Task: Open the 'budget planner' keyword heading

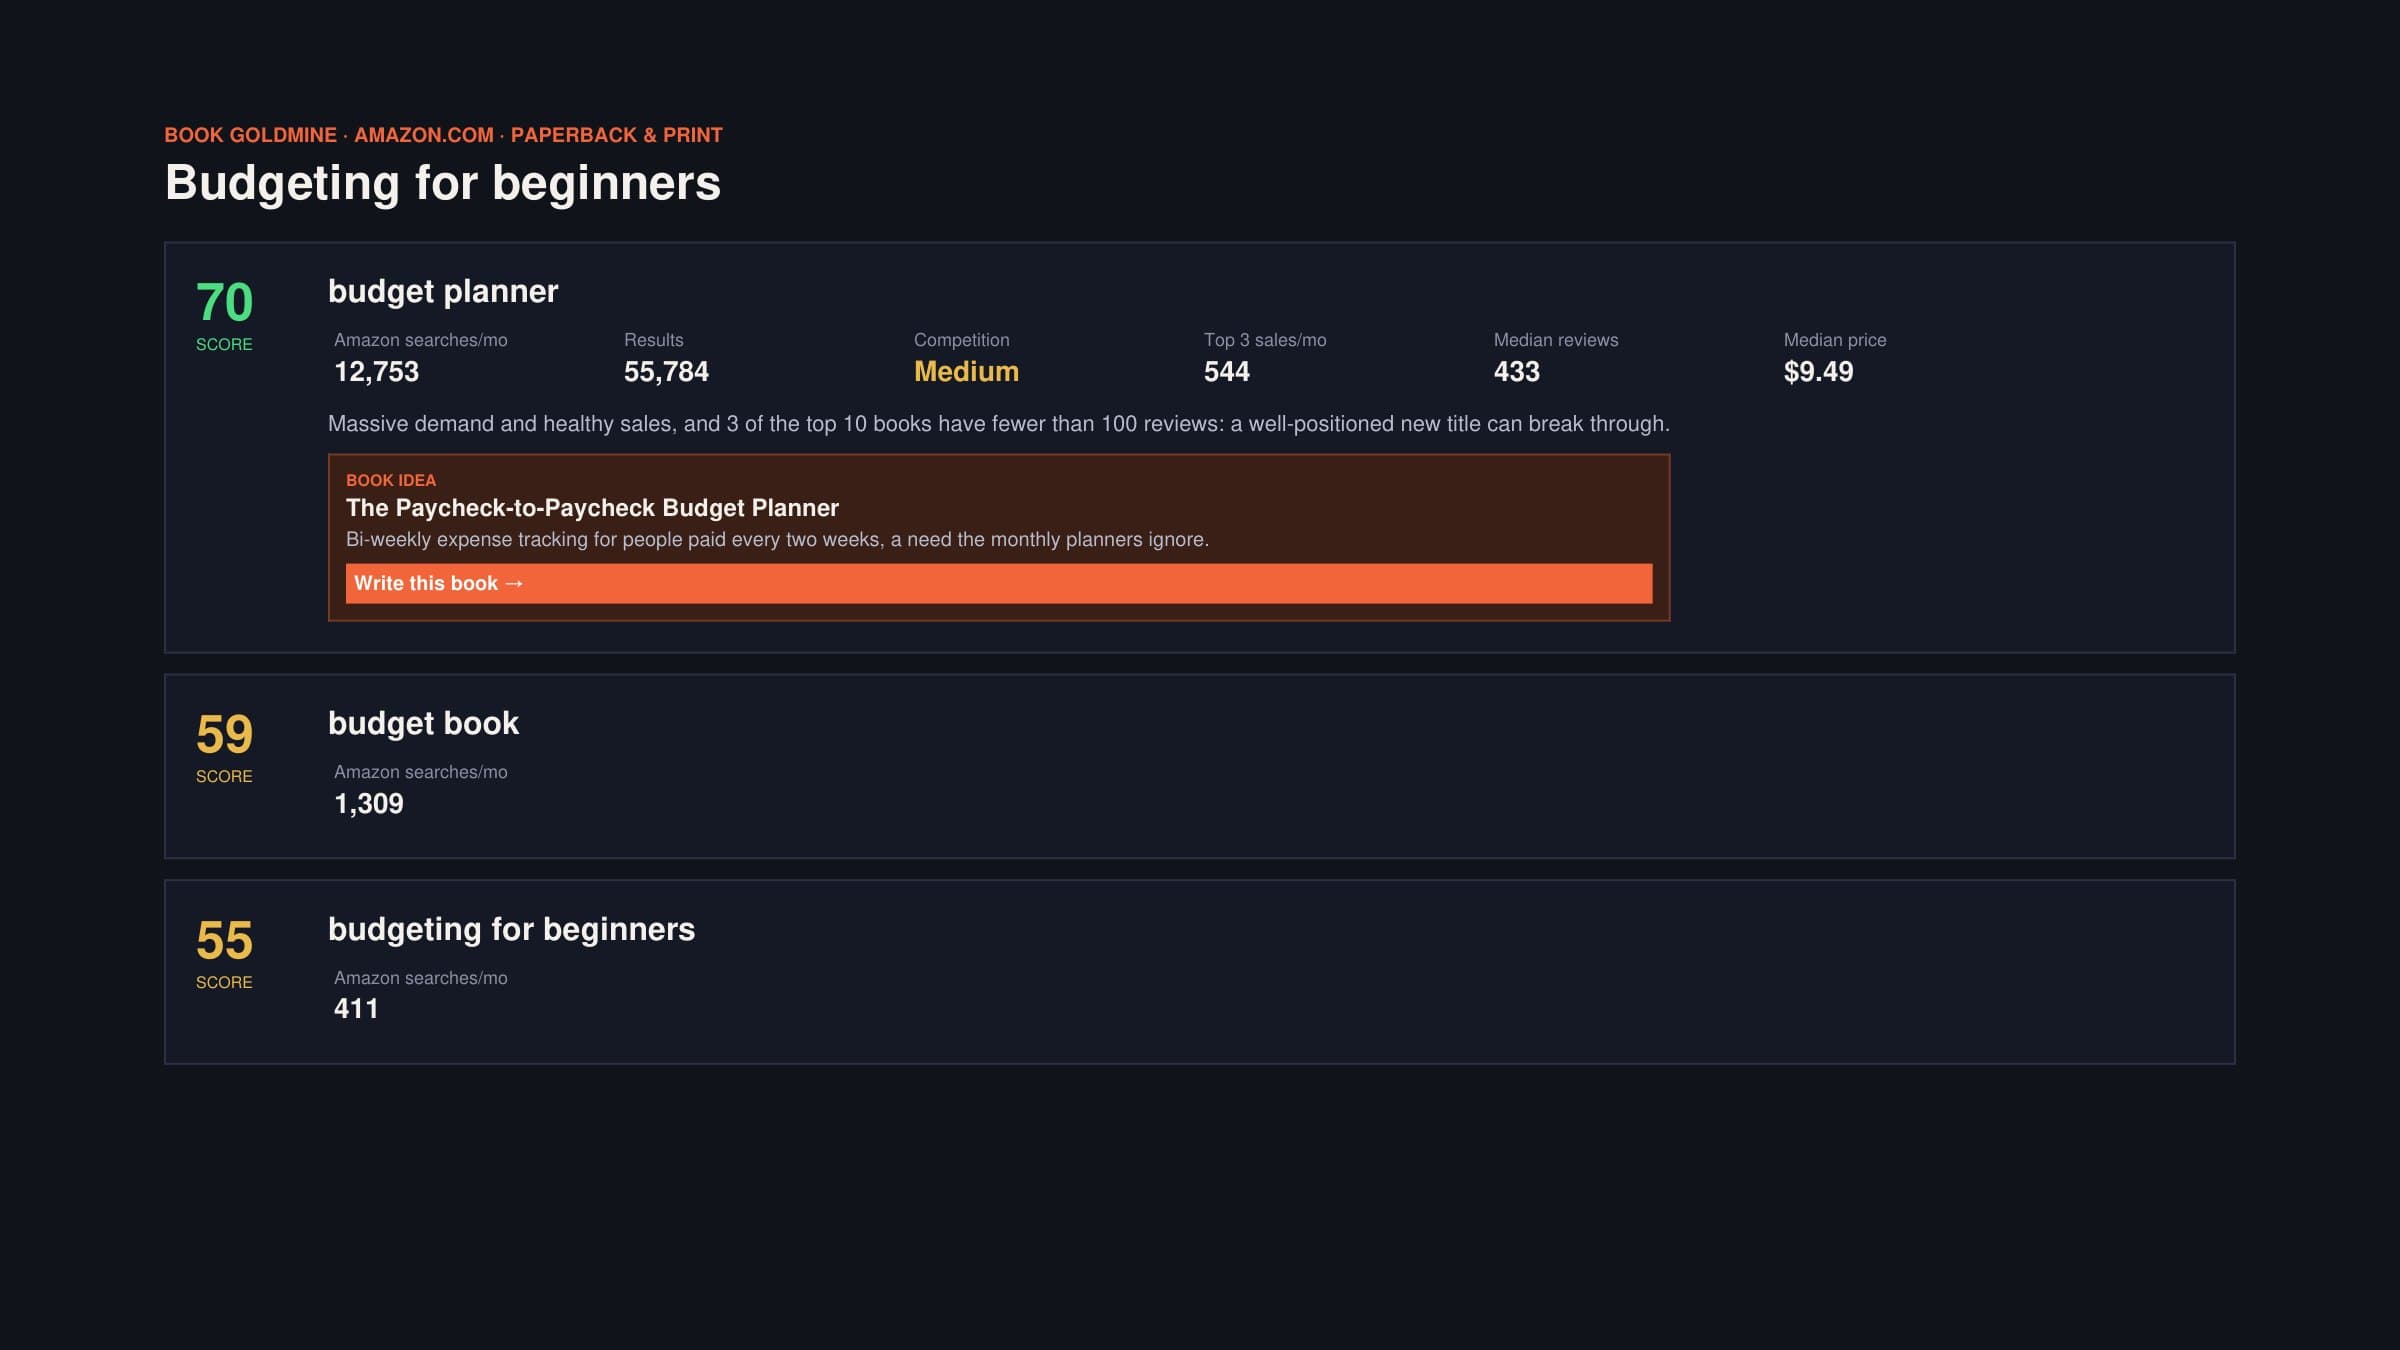Action: pyautogui.click(x=443, y=291)
